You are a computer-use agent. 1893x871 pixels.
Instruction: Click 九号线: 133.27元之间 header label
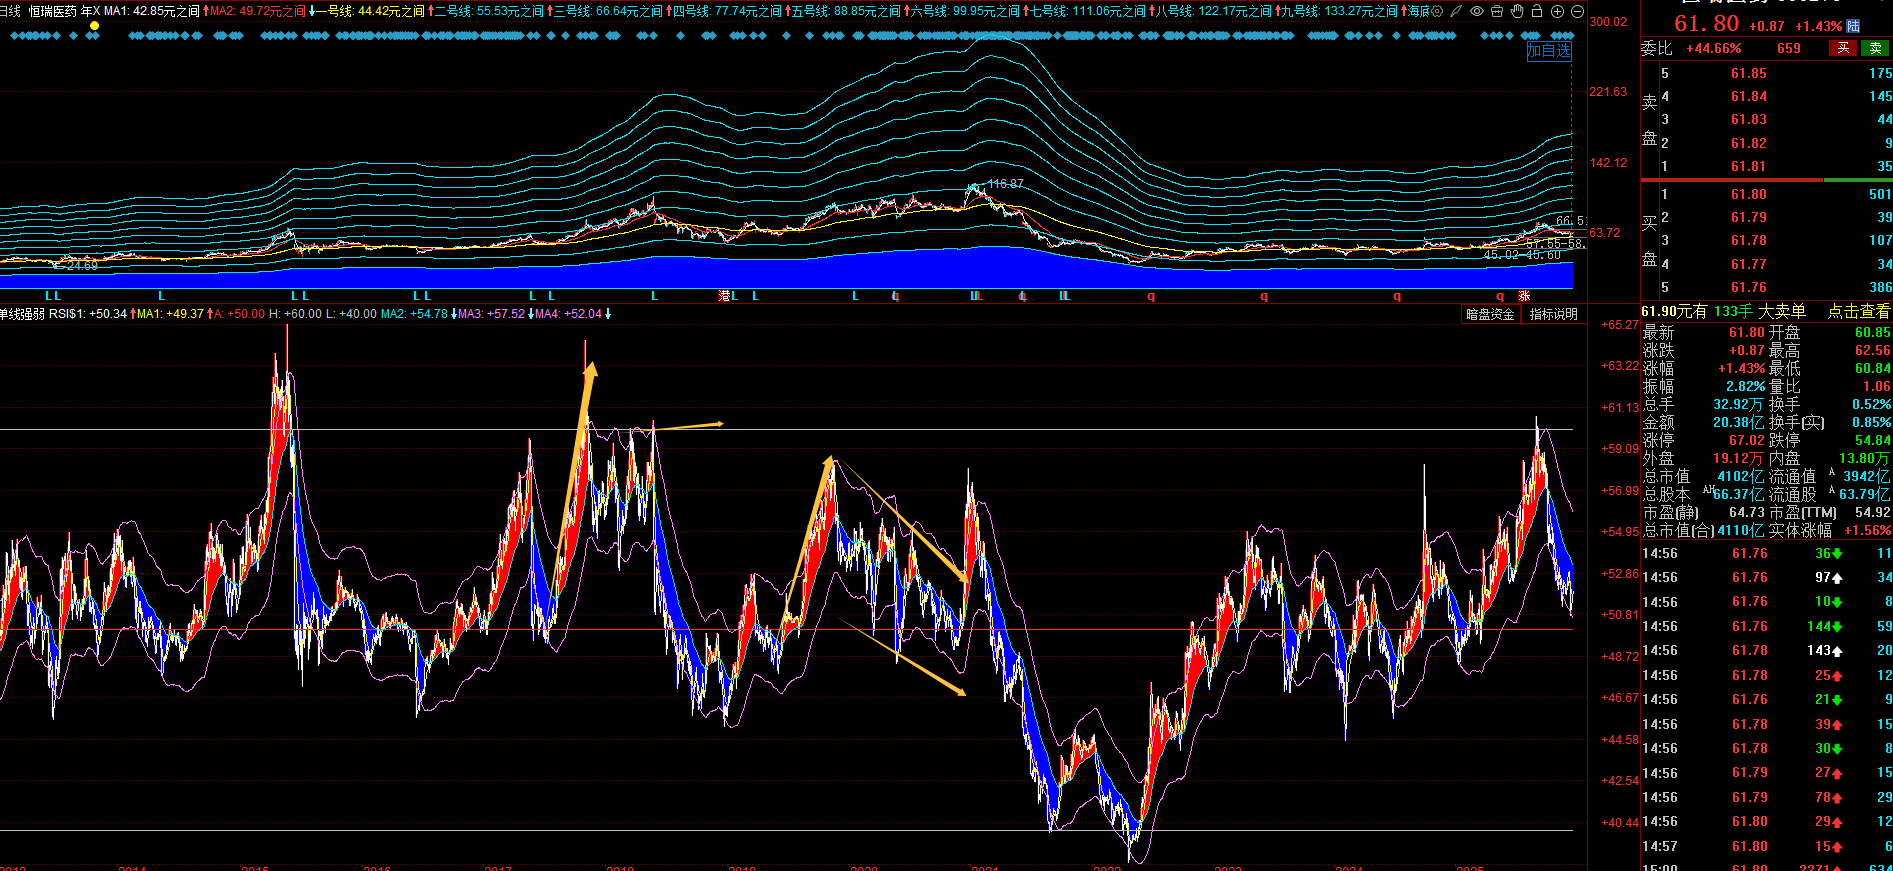(x=1341, y=11)
